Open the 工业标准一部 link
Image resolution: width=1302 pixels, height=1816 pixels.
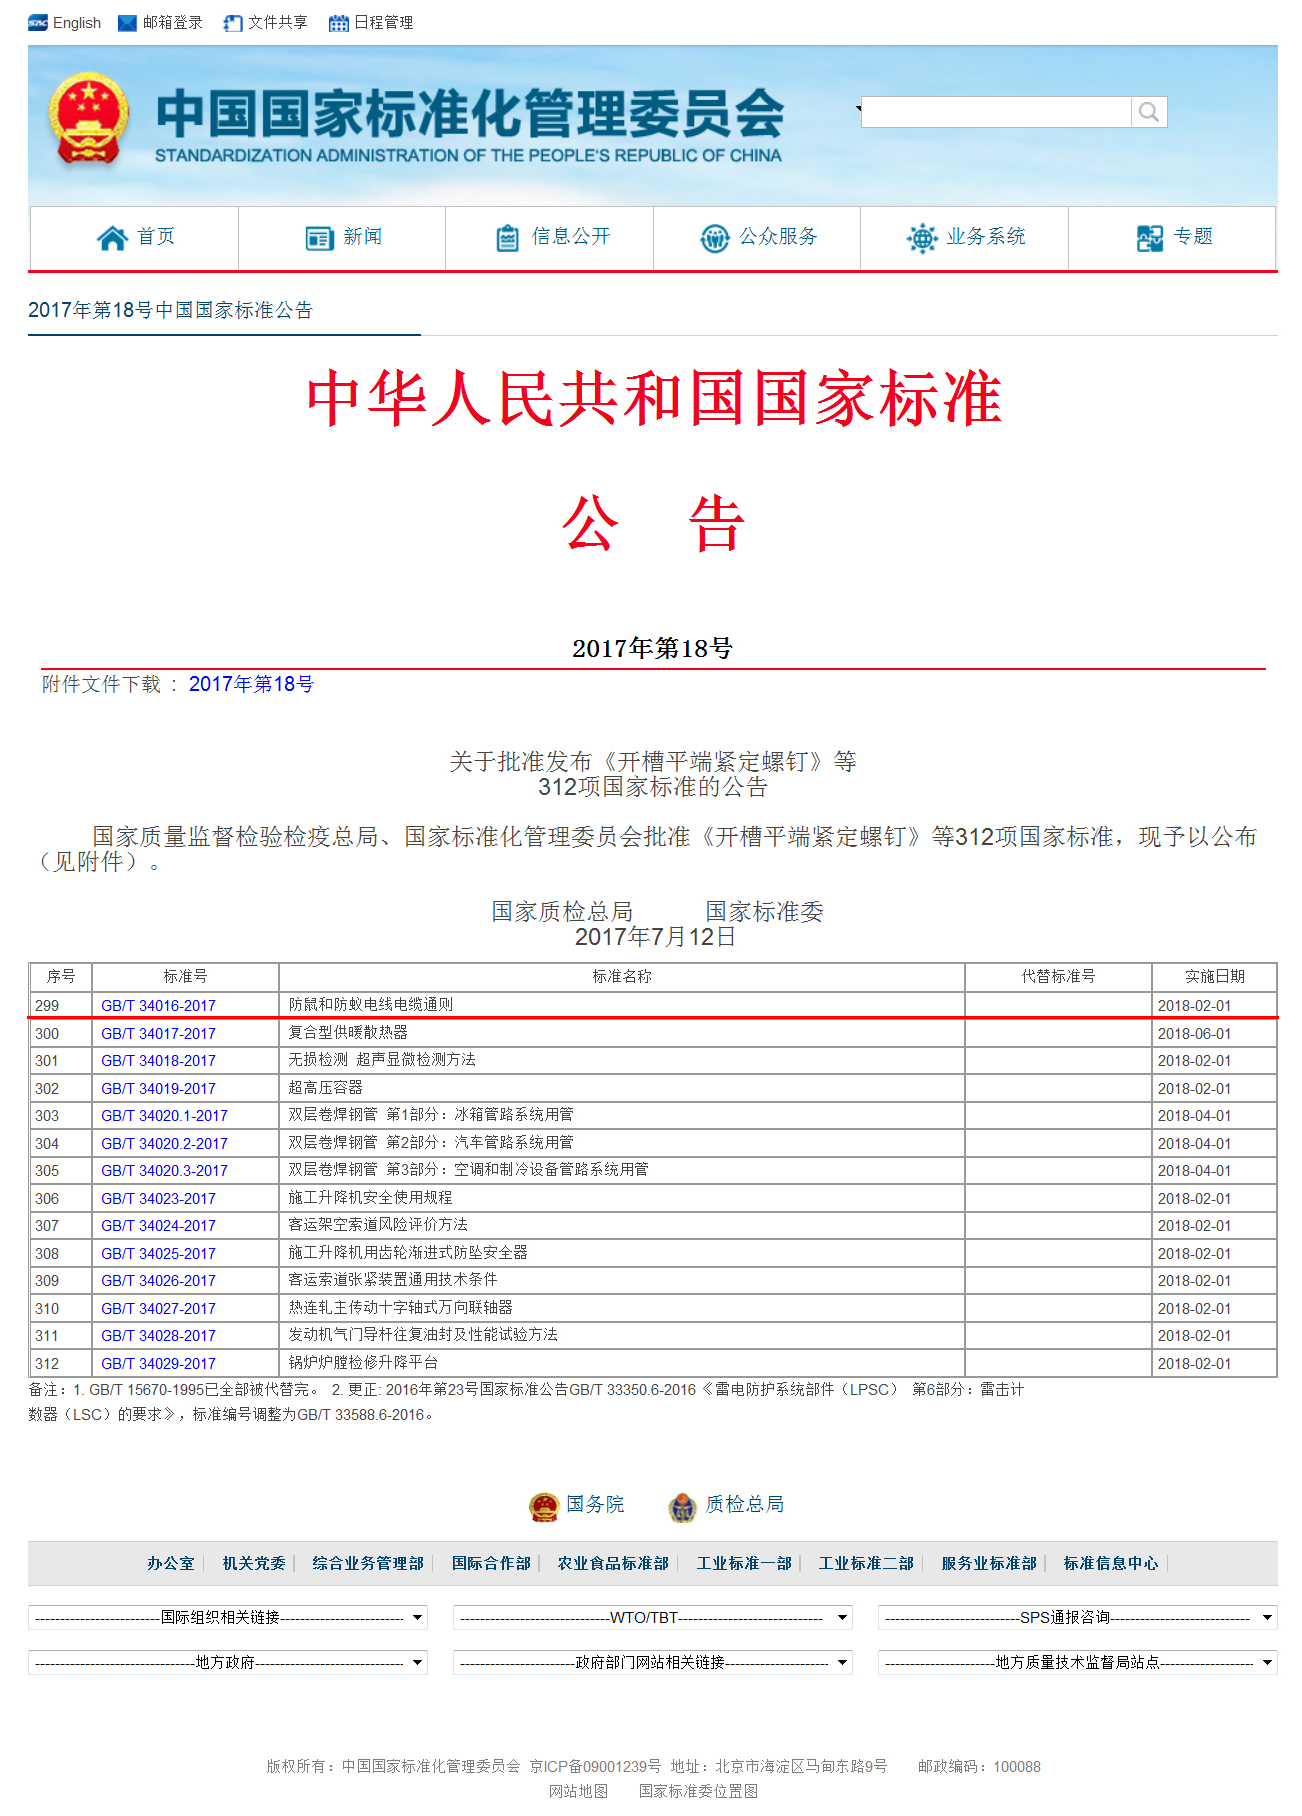(744, 1563)
